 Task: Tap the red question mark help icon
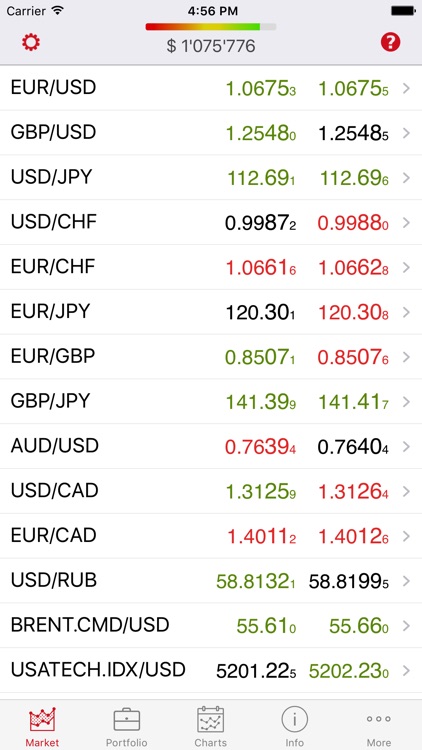tap(390, 43)
